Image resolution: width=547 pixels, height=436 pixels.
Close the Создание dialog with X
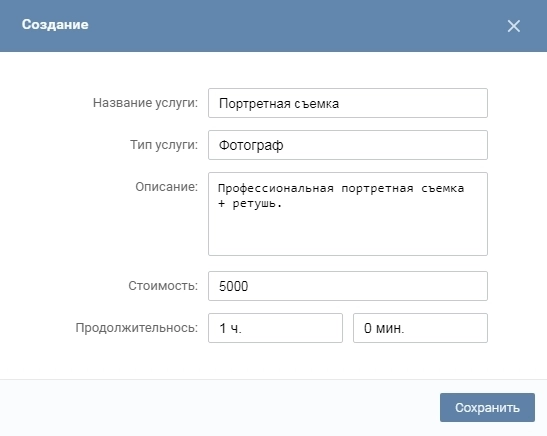(x=514, y=26)
